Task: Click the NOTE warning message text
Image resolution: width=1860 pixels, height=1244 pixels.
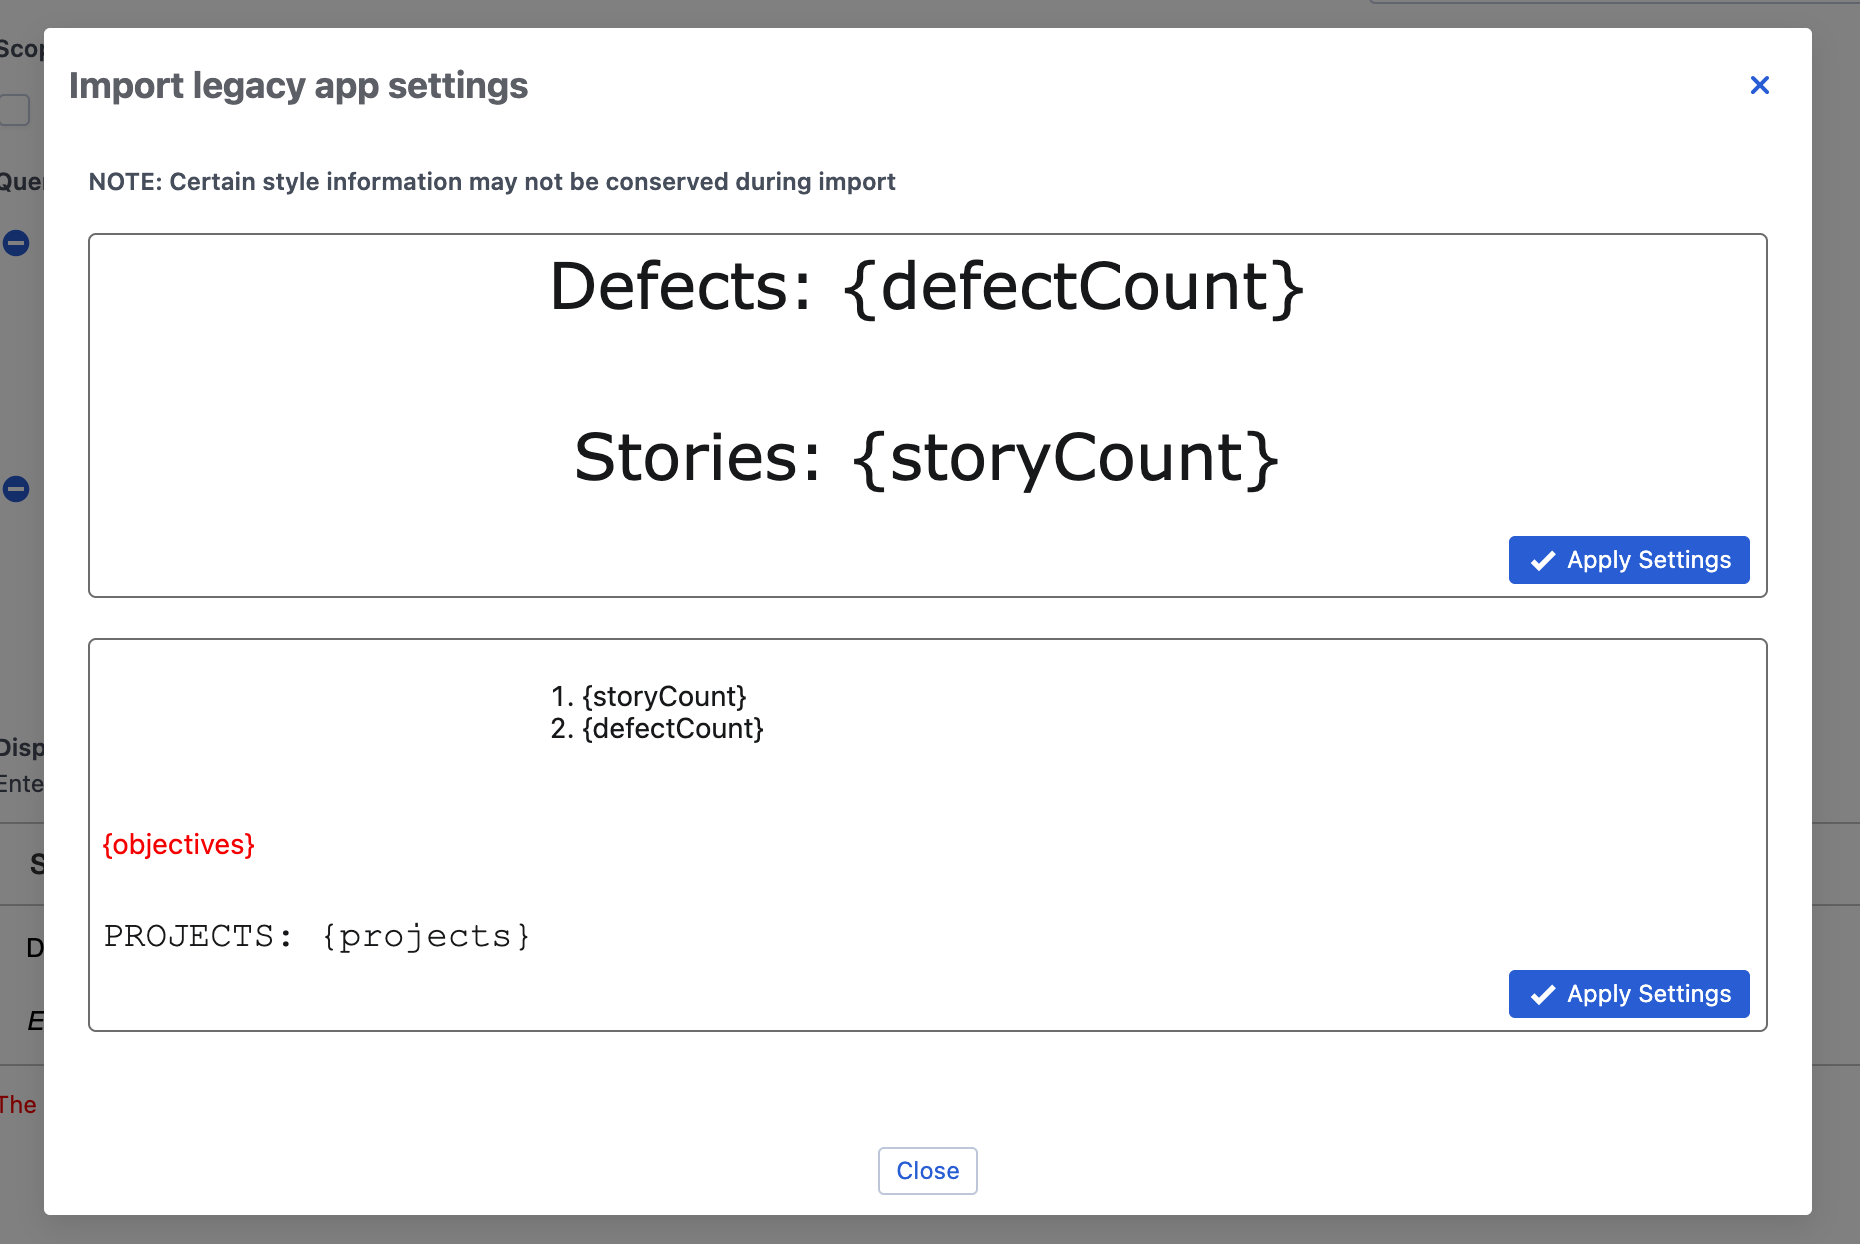Action: pyautogui.click(x=492, y=181)
